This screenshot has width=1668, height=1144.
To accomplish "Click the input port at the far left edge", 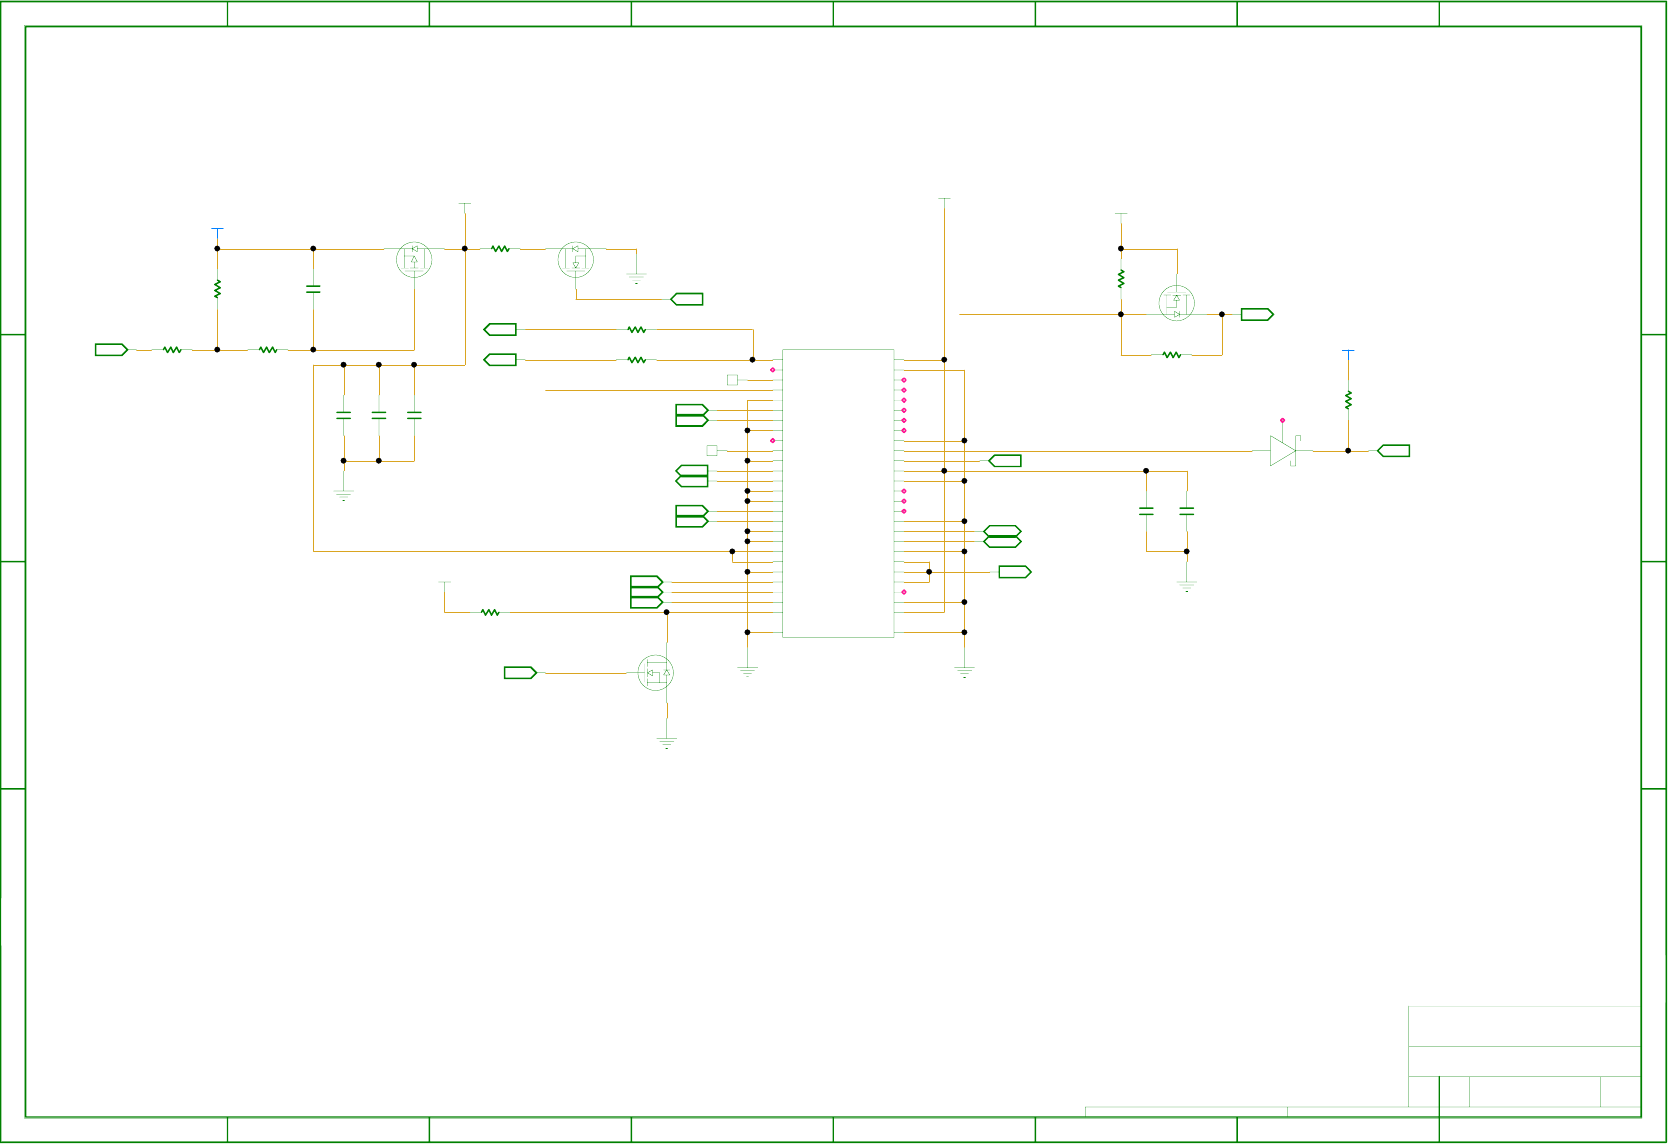I will tap(111, 350).
